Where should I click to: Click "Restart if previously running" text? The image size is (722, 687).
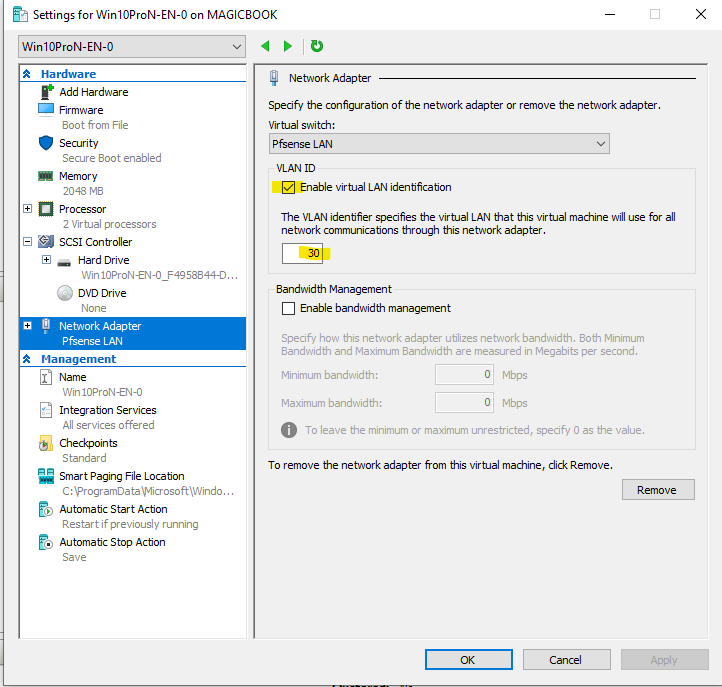point(130,524)
